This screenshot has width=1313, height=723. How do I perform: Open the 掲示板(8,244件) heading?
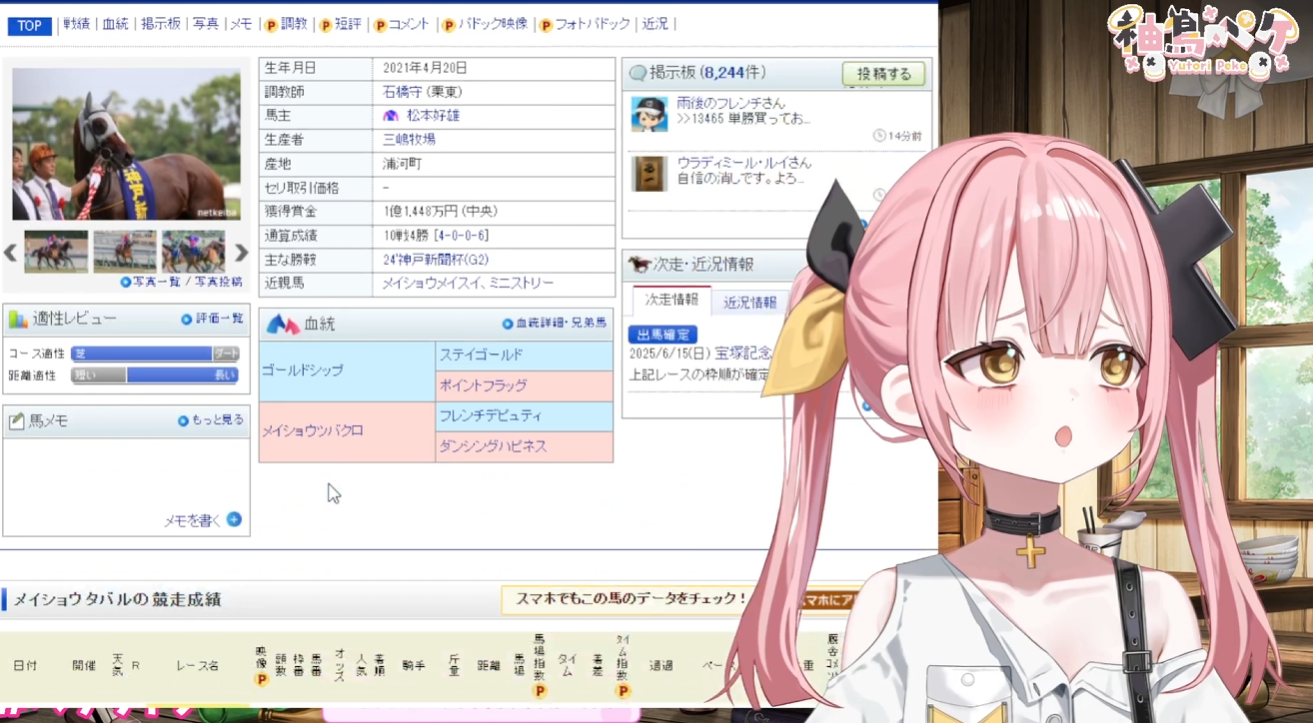708,73
